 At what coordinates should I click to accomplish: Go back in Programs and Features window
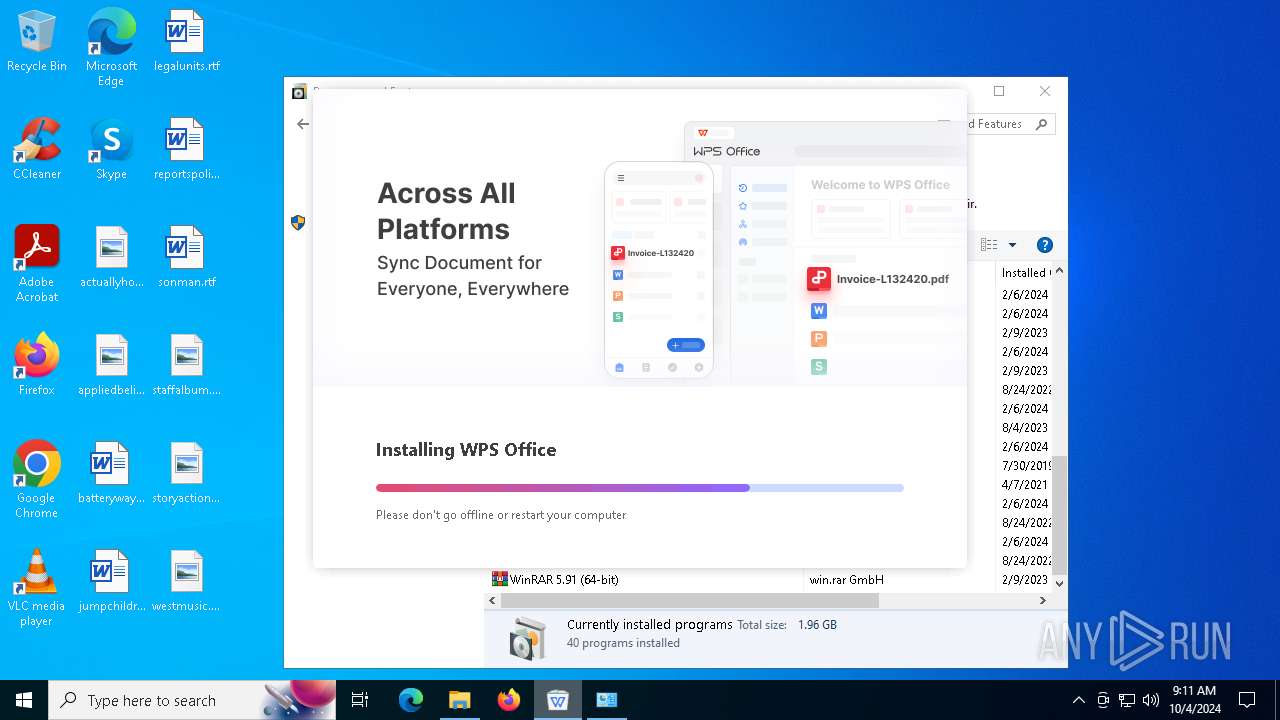[302, 124]
